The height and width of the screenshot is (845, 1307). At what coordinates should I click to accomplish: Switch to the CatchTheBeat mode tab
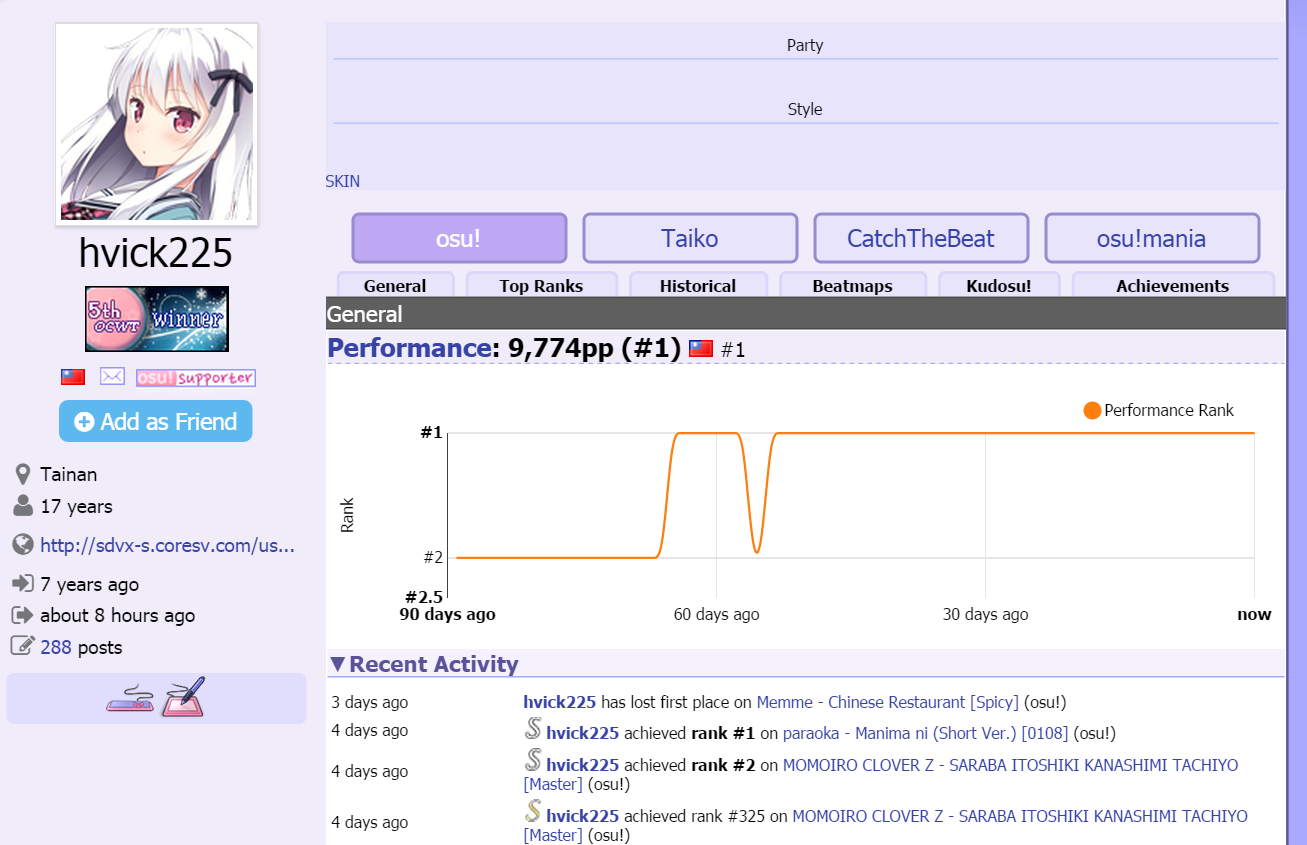click(921, 238)
